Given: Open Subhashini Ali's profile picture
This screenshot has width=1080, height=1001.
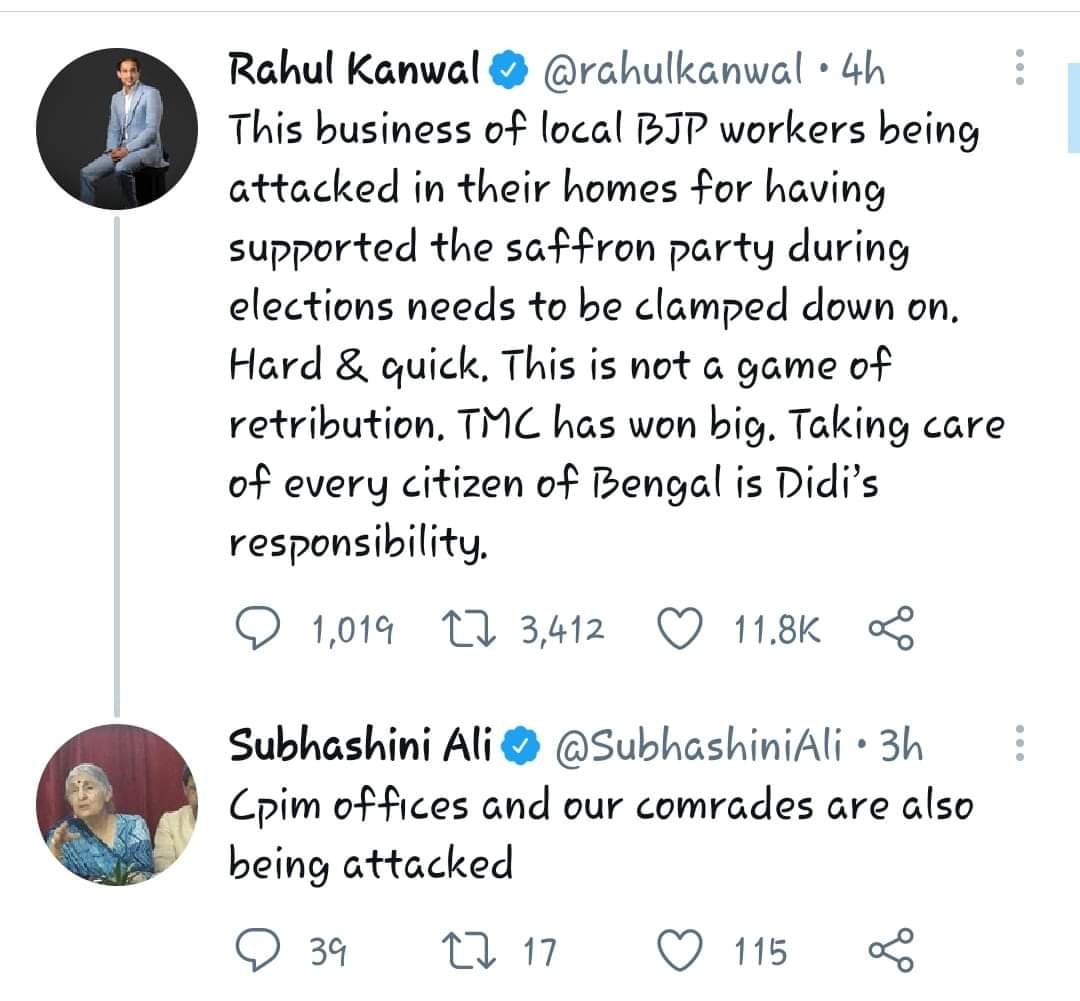Looking at the screenshot, I should (117, 805).
